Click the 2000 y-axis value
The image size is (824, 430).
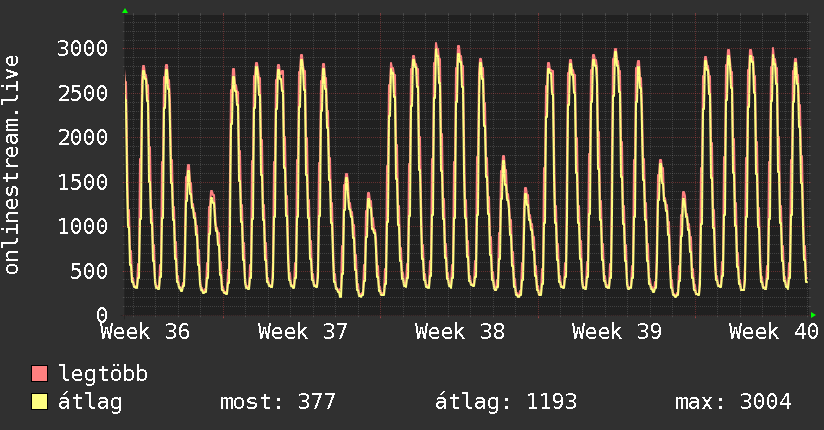[83, 138]
